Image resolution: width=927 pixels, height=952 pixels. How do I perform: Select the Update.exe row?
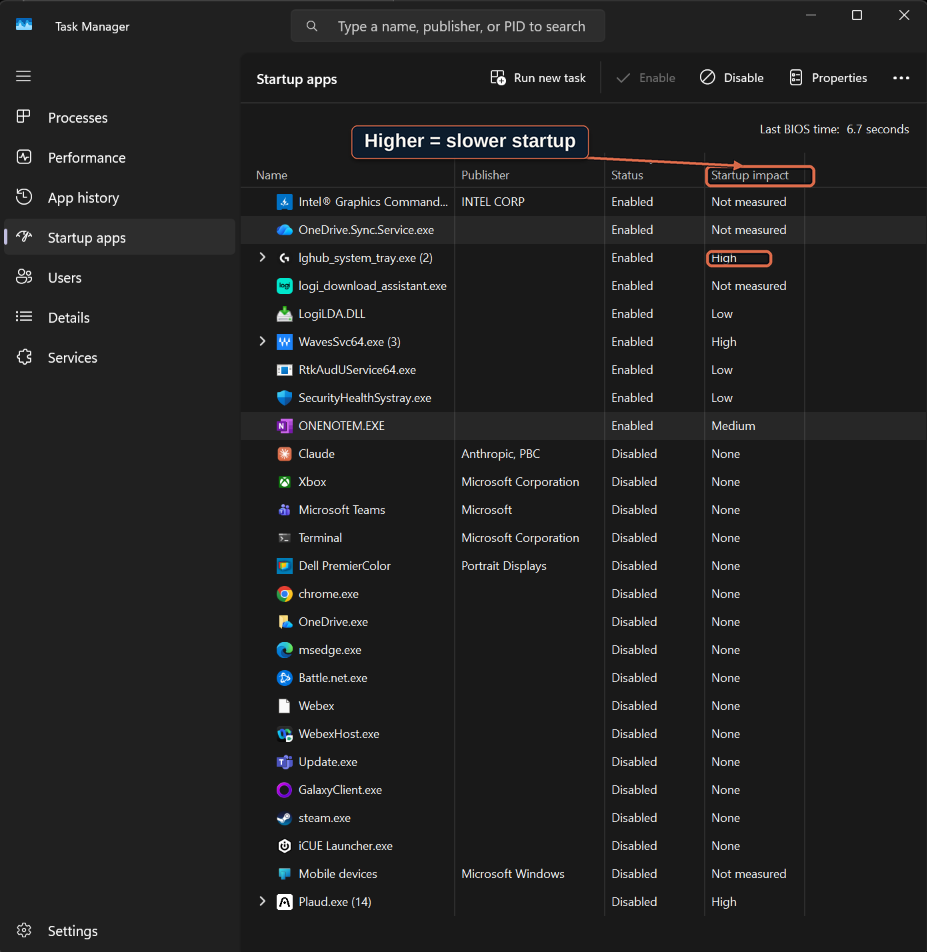pos(583,761)
